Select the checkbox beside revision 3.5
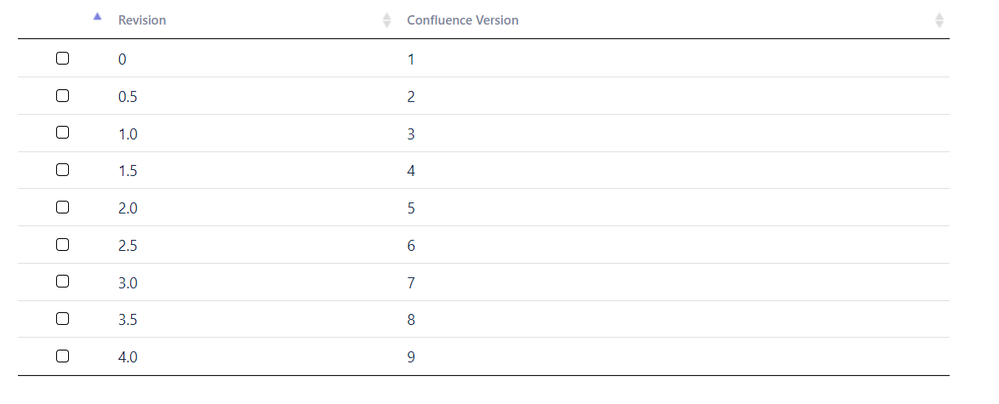999x404 pixels. (62, 318)
